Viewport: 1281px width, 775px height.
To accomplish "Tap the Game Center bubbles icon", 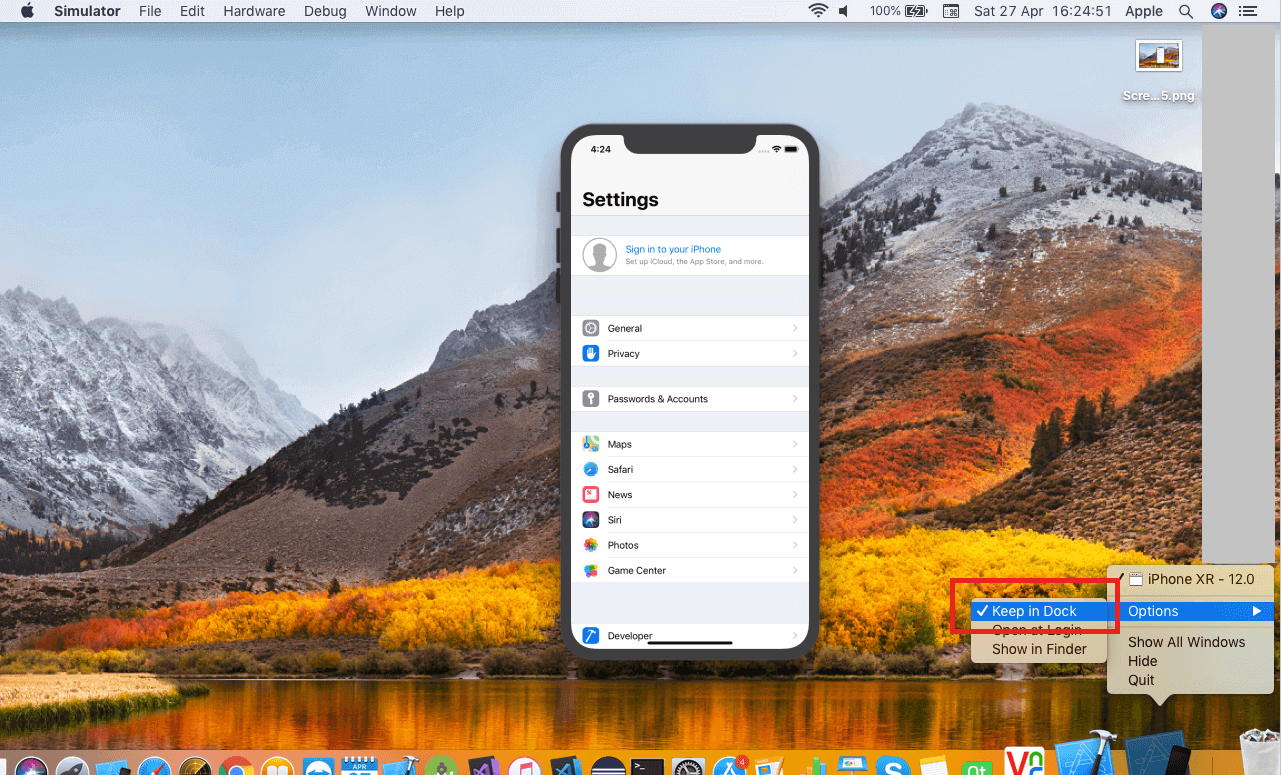I will pos(591,571).
